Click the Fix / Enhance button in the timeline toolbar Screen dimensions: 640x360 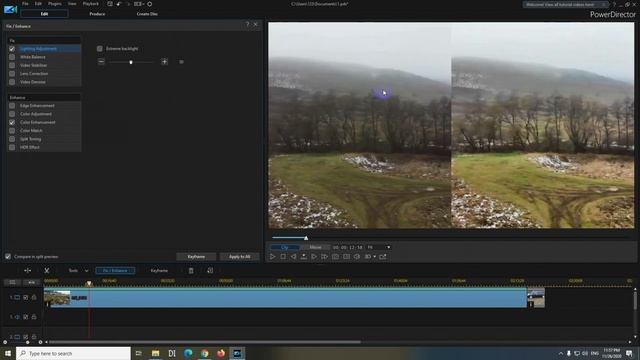pyautogui.click(x=115, y=271)
